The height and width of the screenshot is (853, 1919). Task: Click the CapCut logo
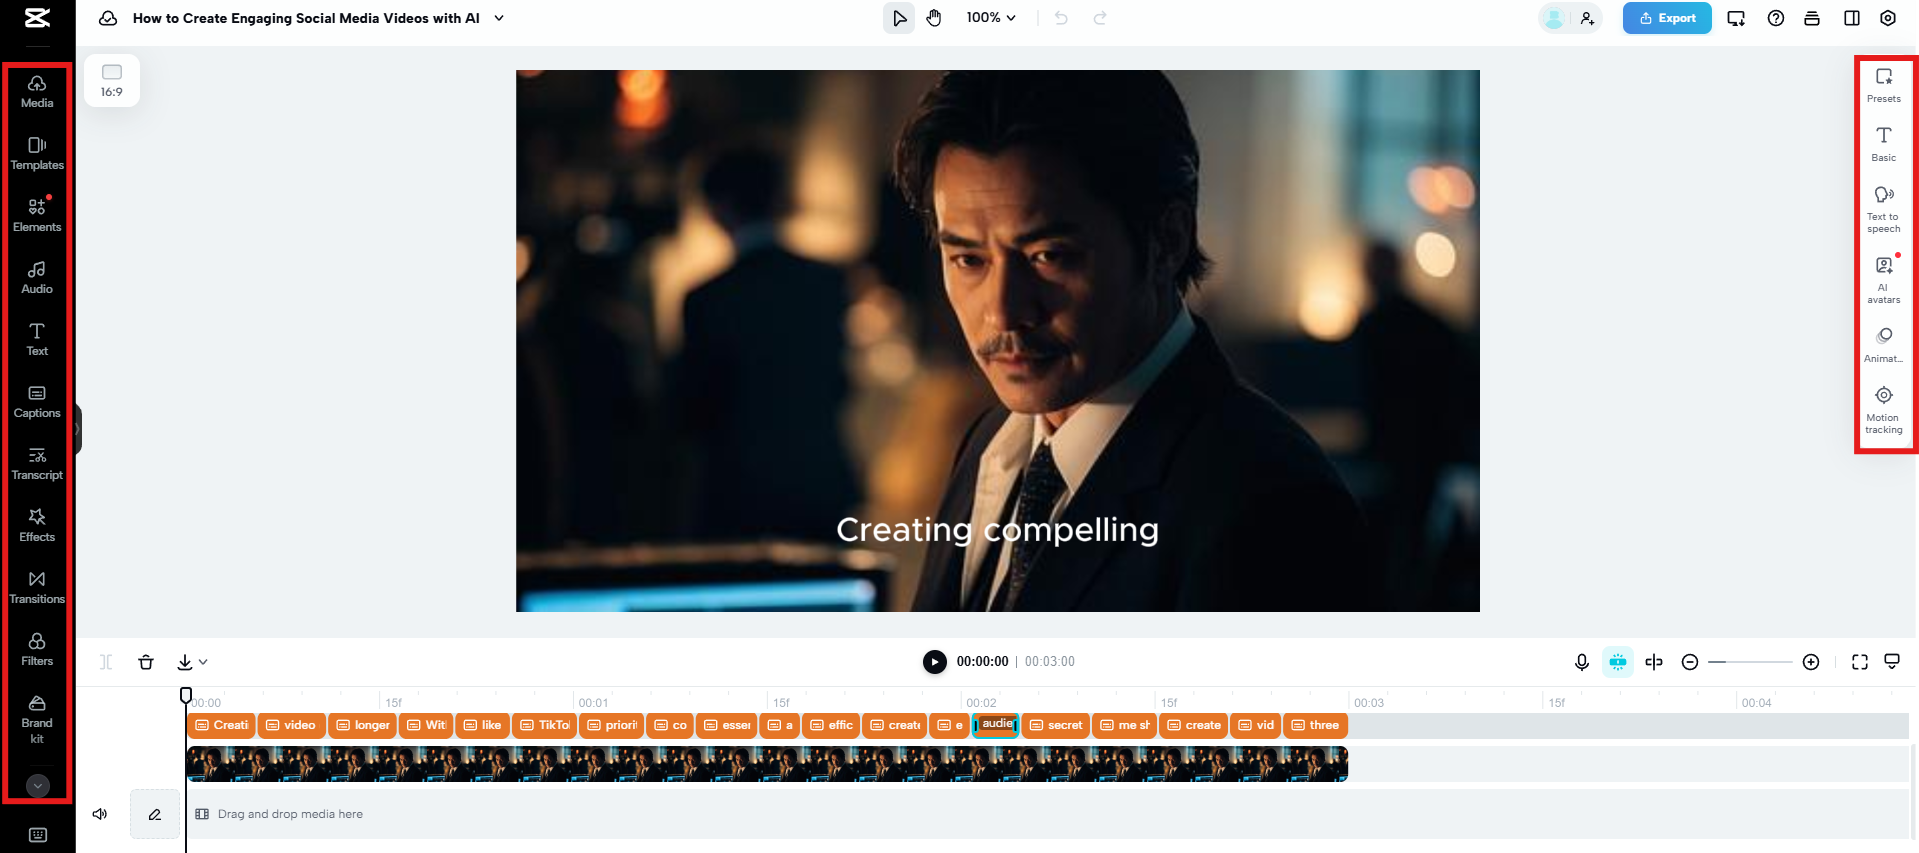click(37, 18)
